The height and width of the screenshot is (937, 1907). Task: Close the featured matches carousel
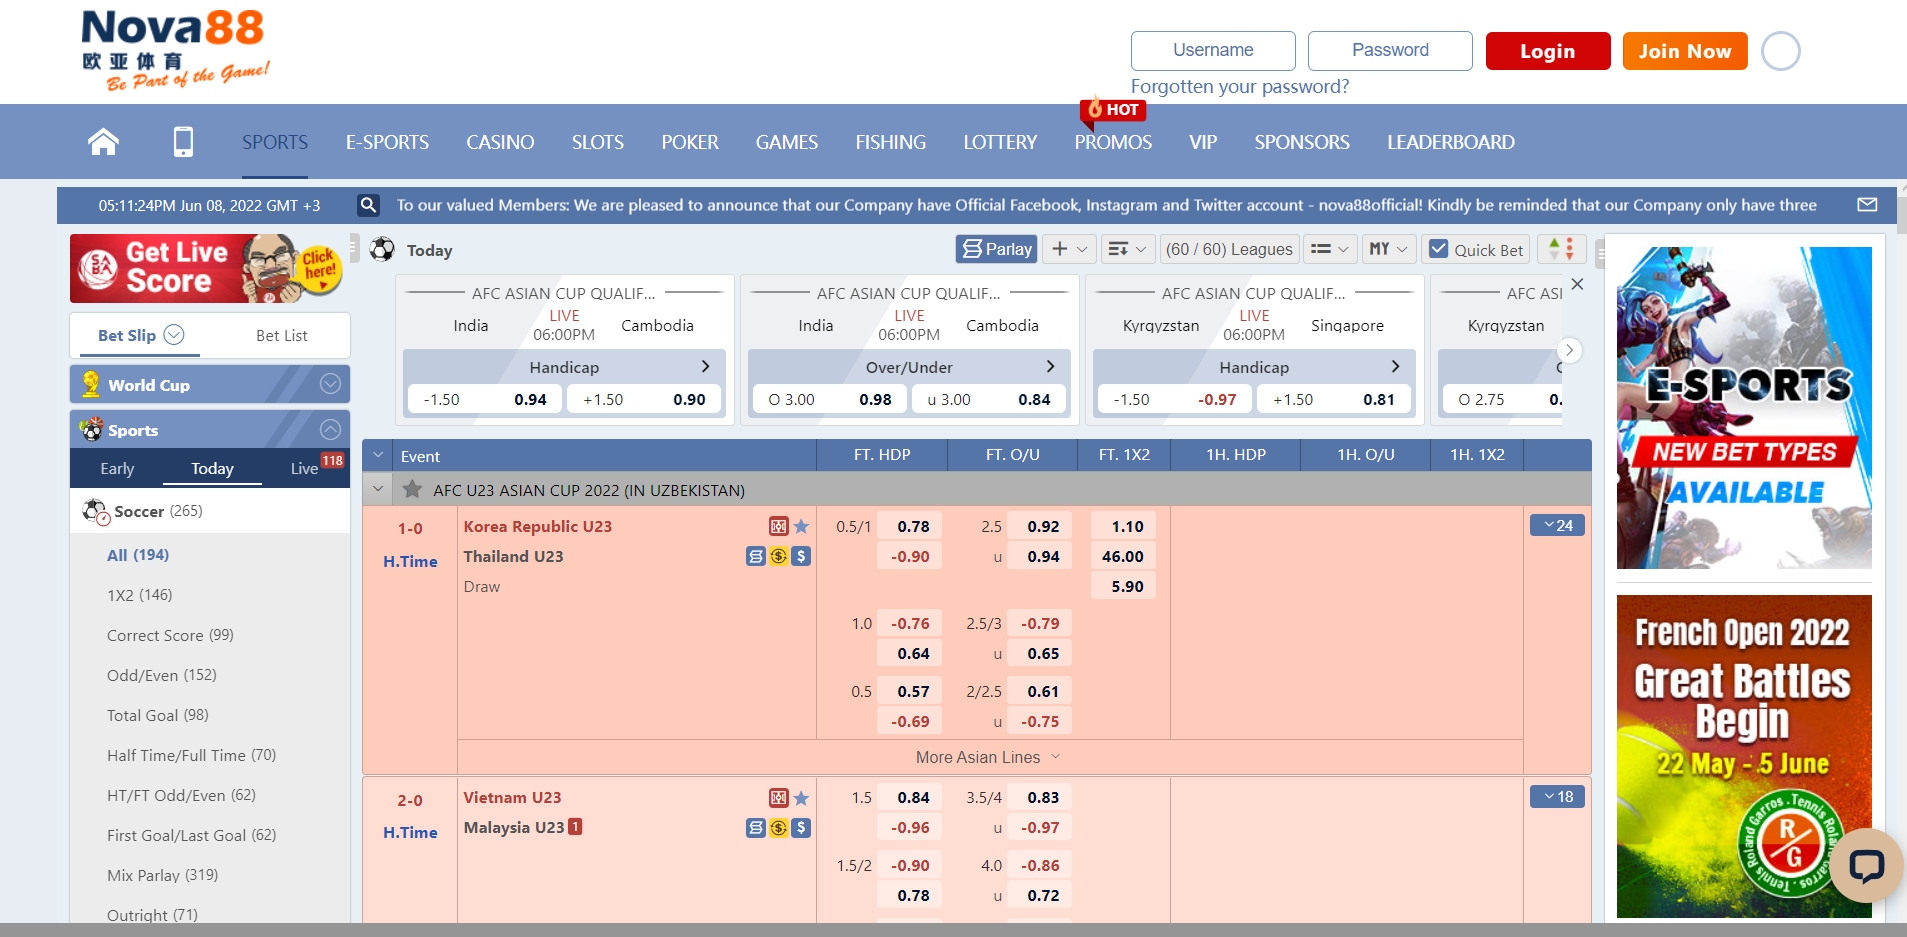pyautogui.click(x=1577, y=284)
